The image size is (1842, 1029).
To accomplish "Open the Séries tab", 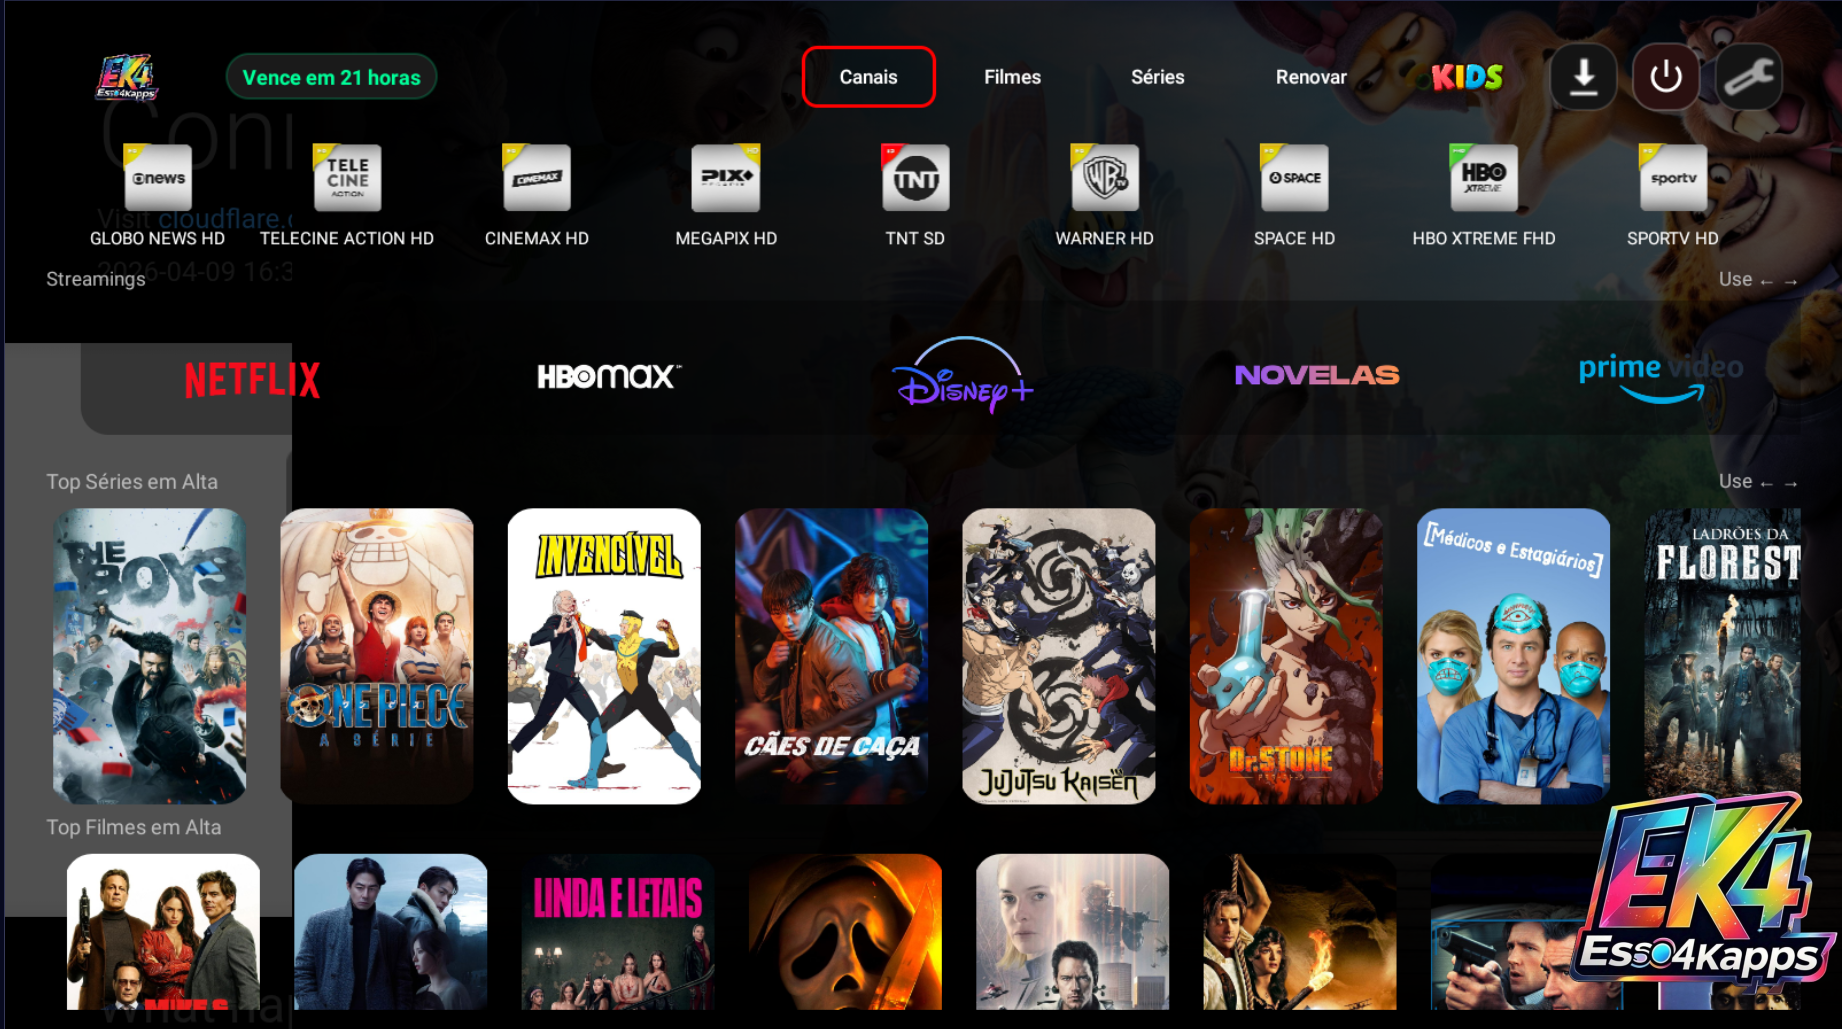I will tap(1157, 77).
